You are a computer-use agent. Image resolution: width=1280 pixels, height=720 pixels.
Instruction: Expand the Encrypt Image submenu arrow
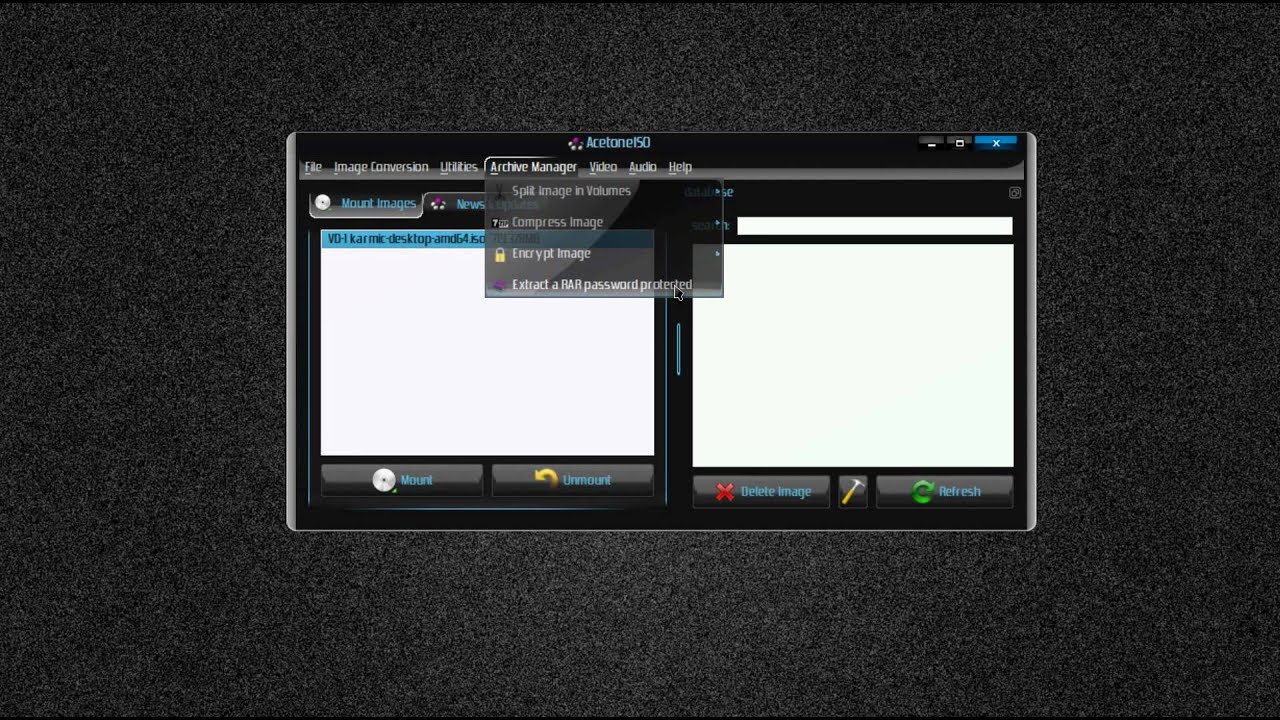tap(716, 253)
